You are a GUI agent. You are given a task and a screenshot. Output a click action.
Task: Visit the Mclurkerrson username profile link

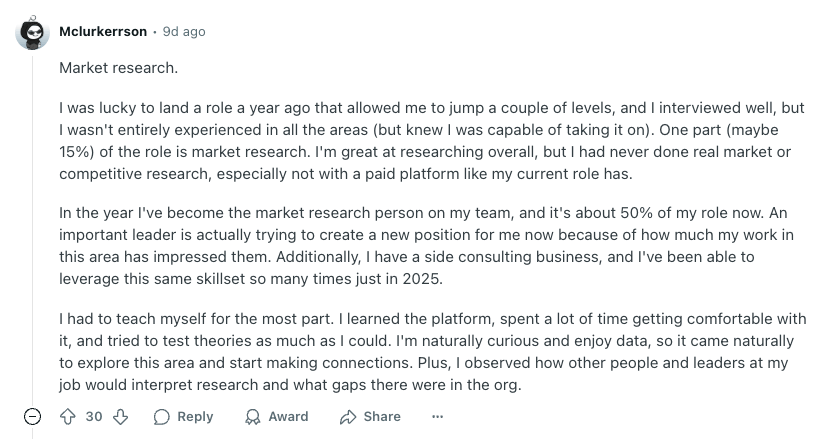[x=103, y=32]
